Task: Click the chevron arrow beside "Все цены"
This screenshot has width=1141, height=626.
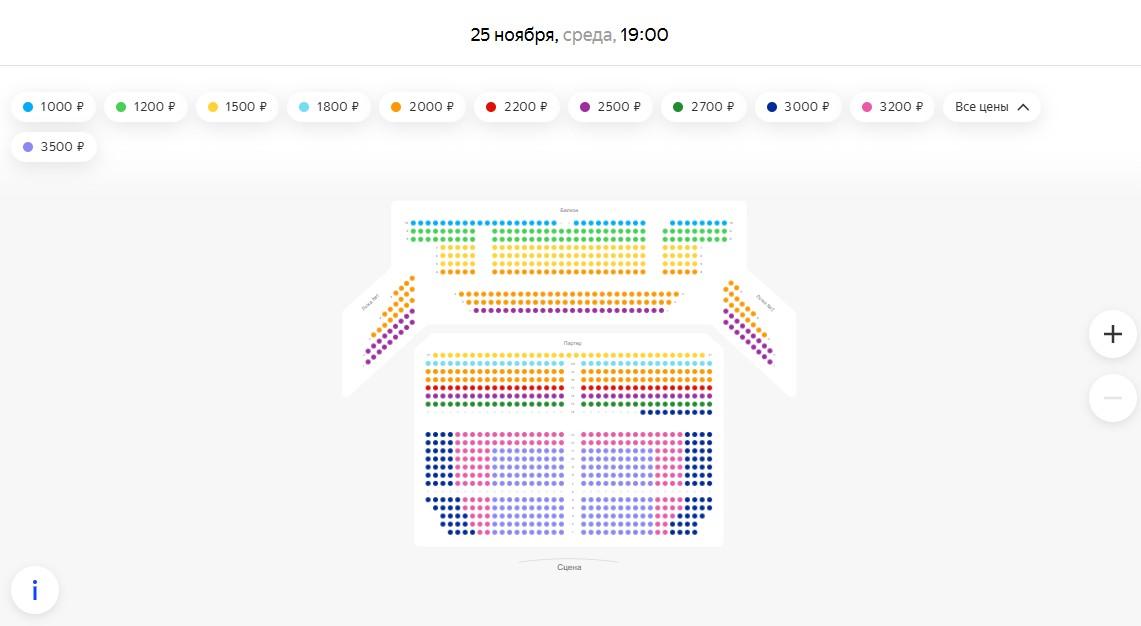Action: (1023, 107)
